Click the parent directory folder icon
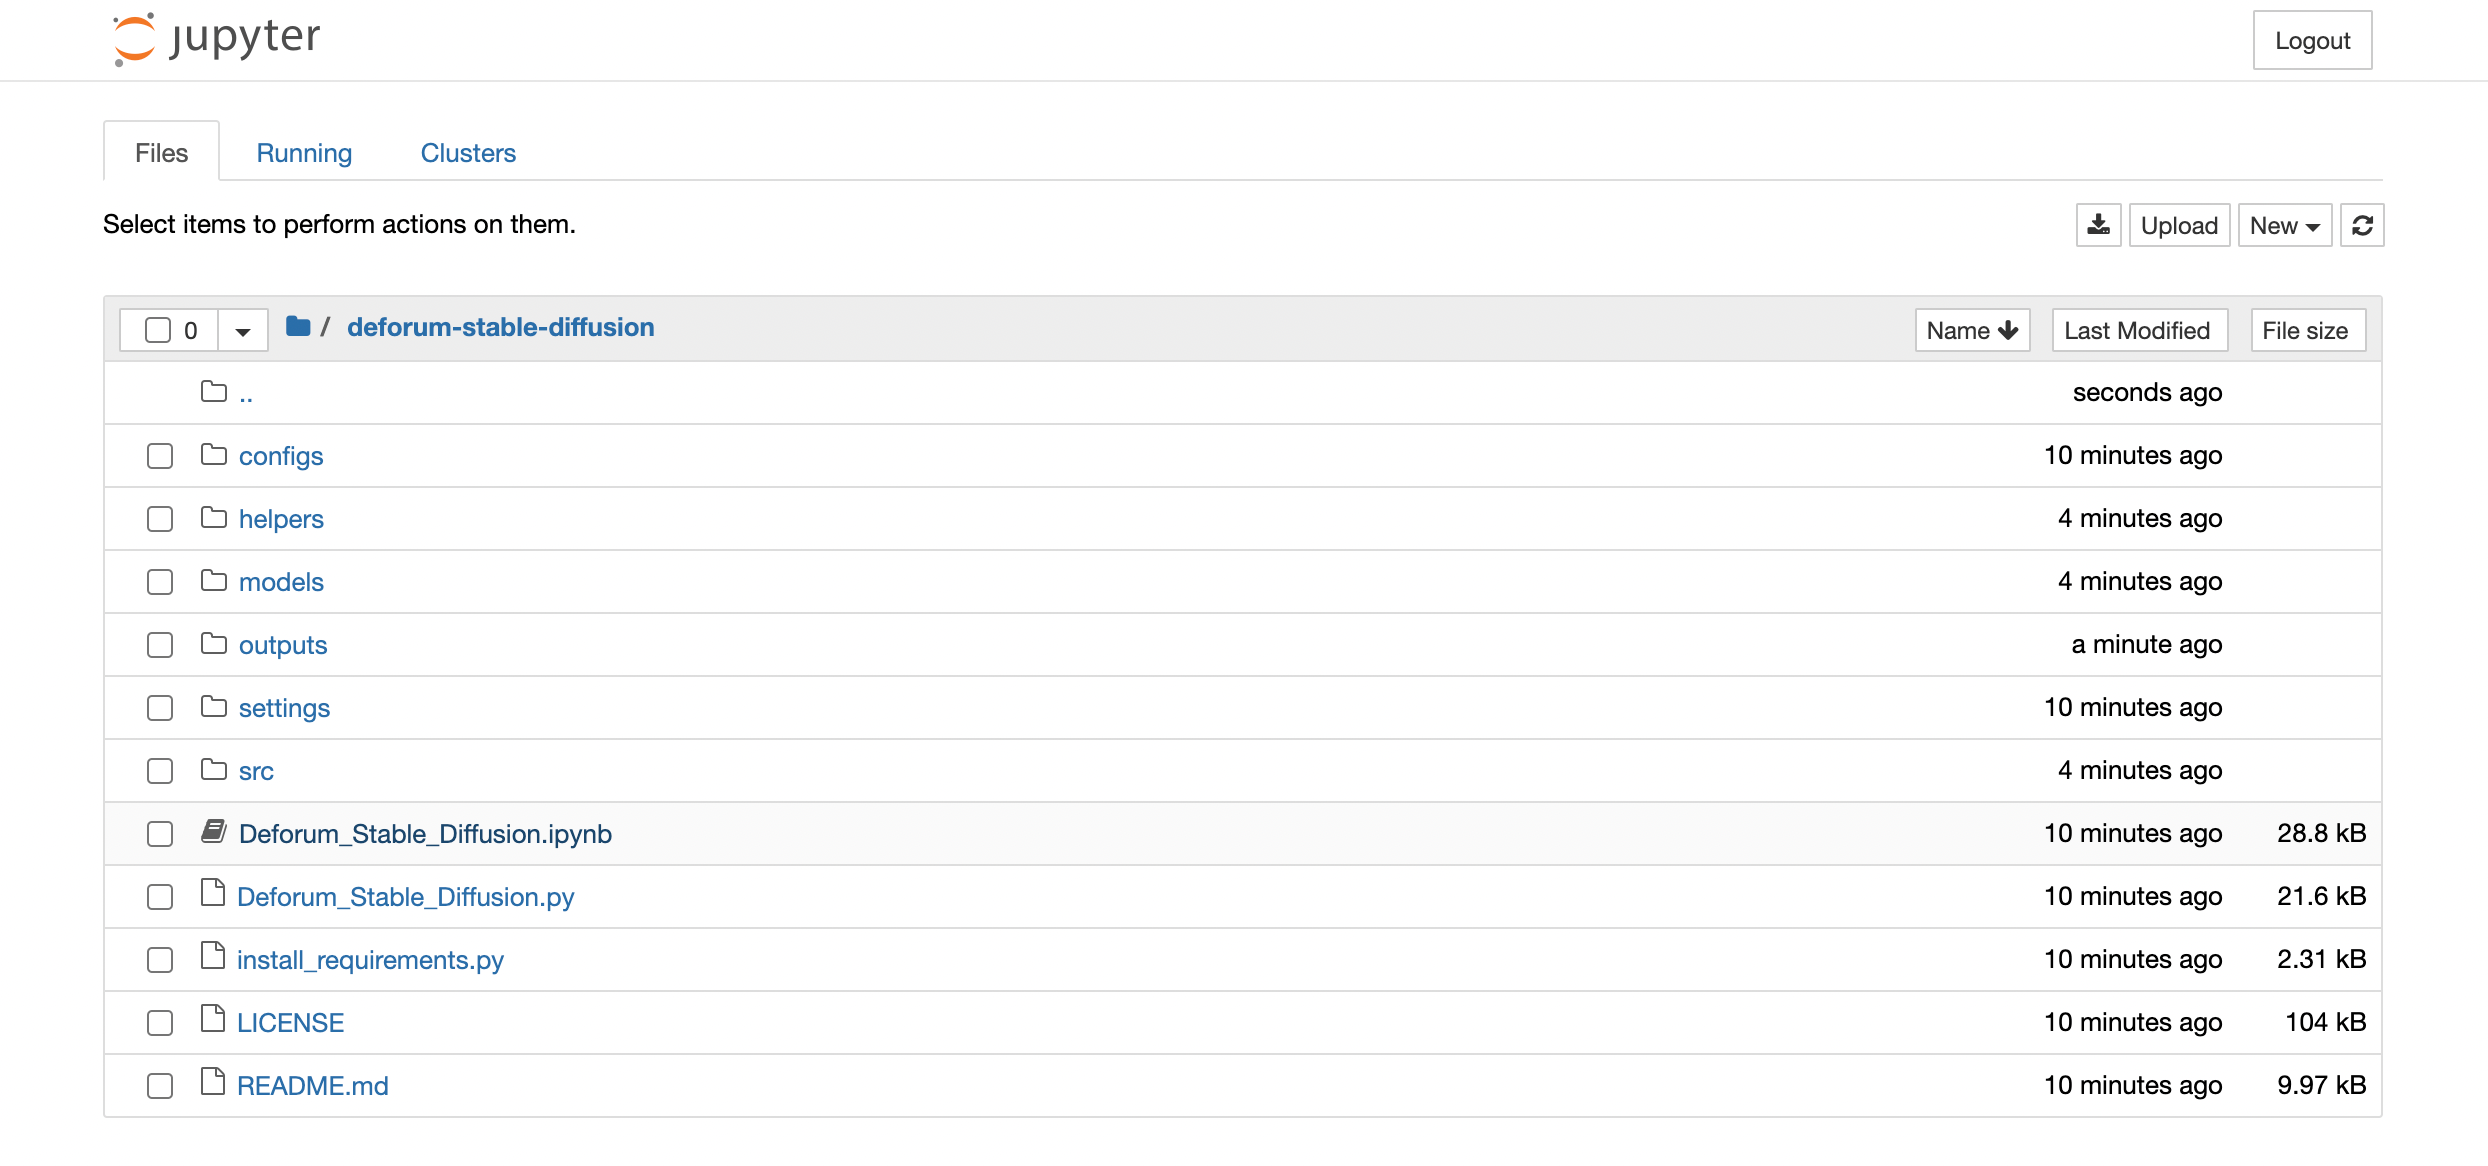This screenshot has width=2488, height=1166. point(213,392)
